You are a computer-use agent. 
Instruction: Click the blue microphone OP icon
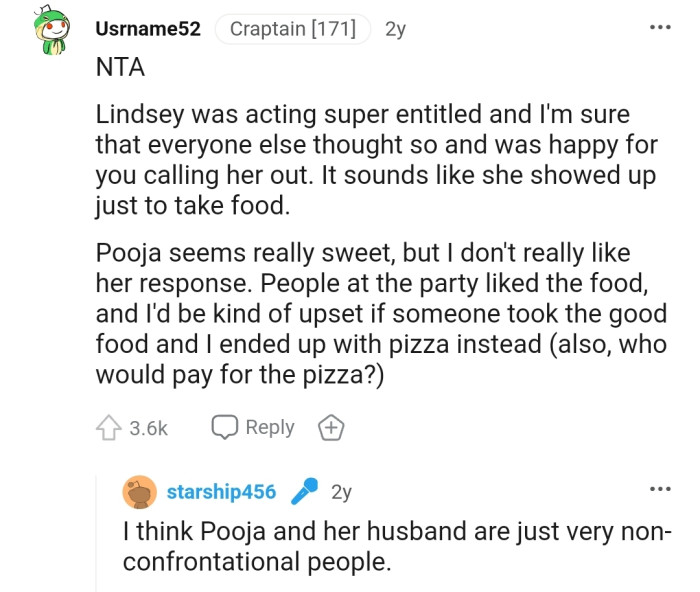click(304, 492)
